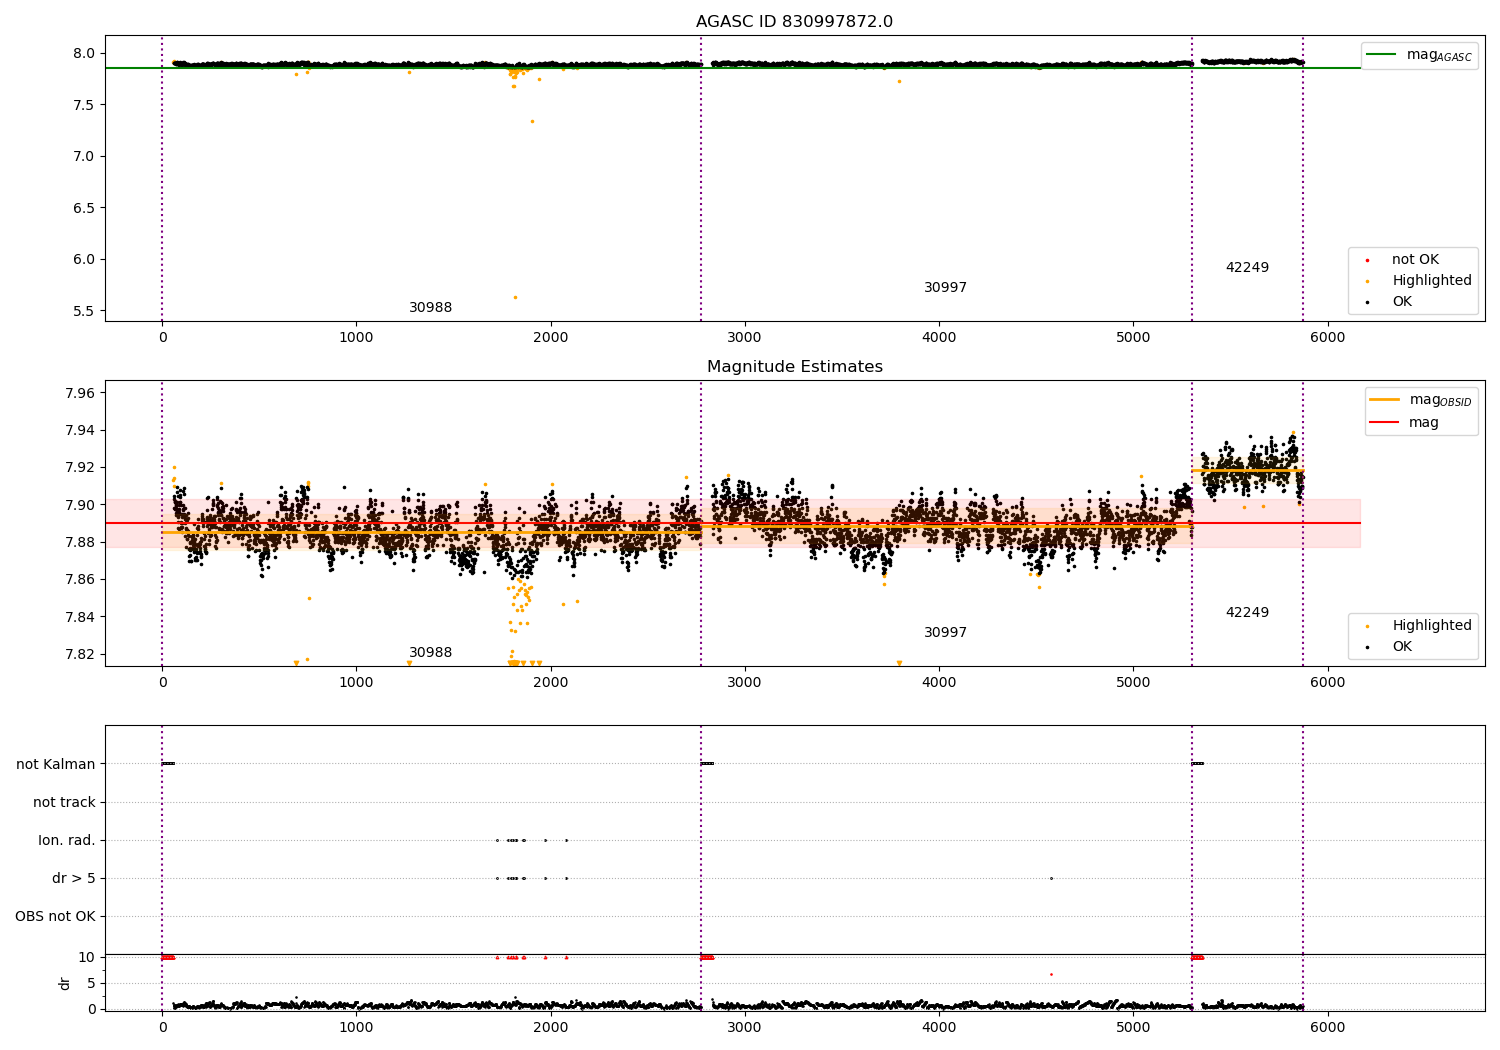Click y-tick "7.96" on the middle plot
The height and width of the screenshot is (1050, 1500).
[x=79, y=394]
